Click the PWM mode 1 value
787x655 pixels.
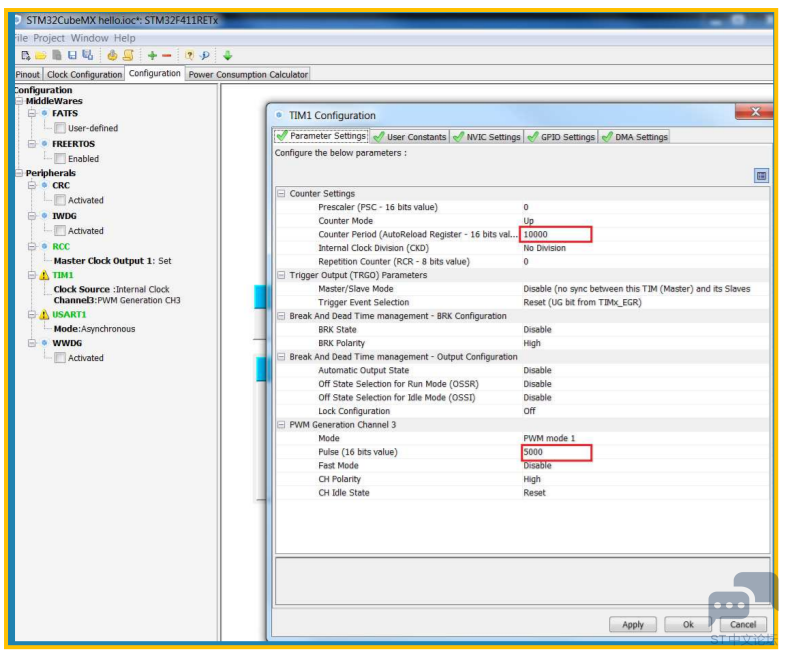pos(550,439)
